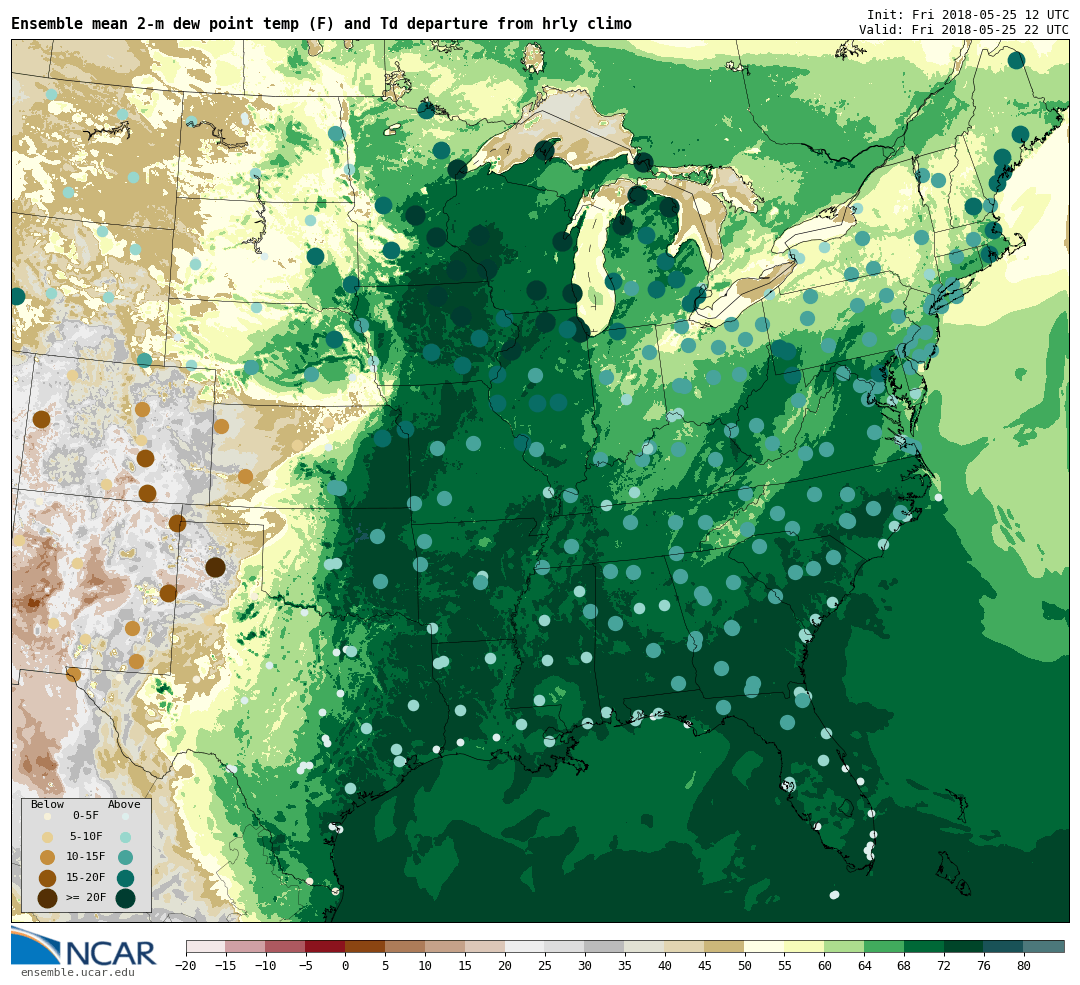The width and height of the screenshot is (1080, 985).
Task: Click the '5-10F' legend label
Action: pos(86,836)
